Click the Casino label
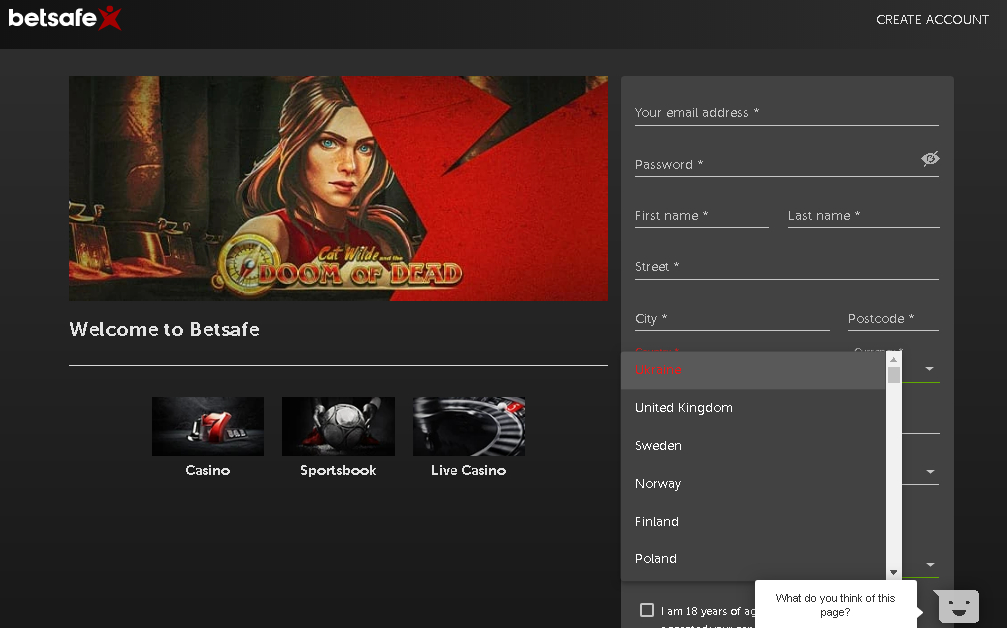The height and width of the screenshot is (628, 1007). (207, 471)
